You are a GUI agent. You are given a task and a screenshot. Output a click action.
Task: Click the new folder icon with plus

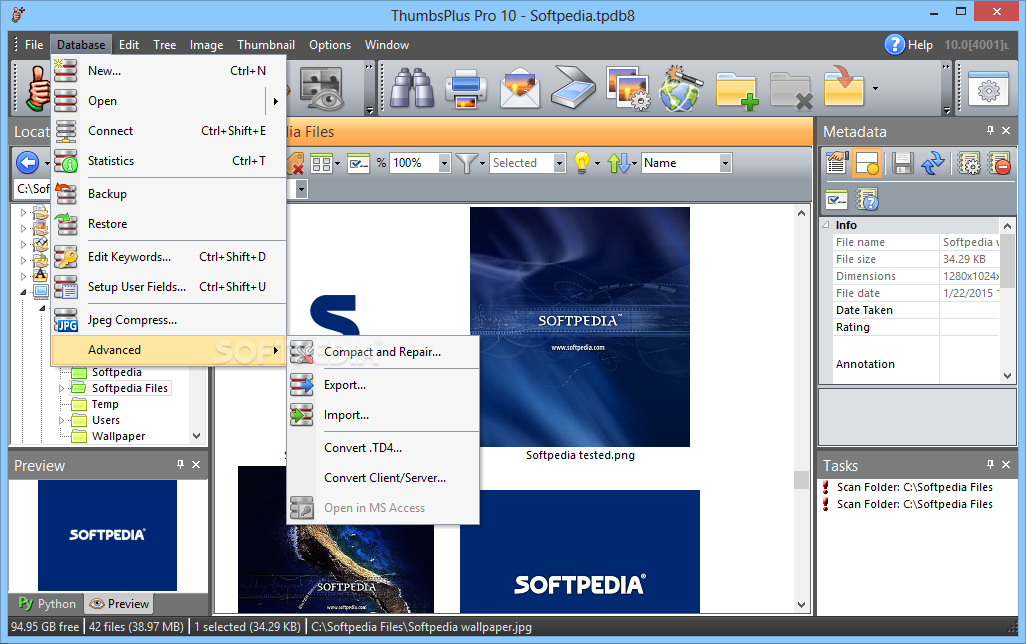[x=736, y=89]
